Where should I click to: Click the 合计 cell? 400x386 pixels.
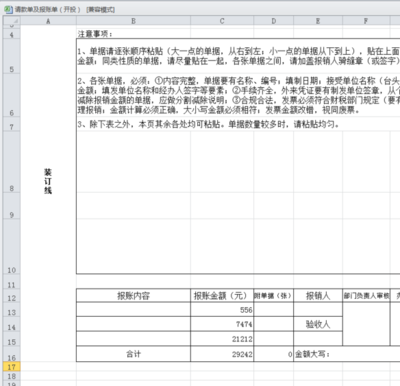click(x=133, y=354)
